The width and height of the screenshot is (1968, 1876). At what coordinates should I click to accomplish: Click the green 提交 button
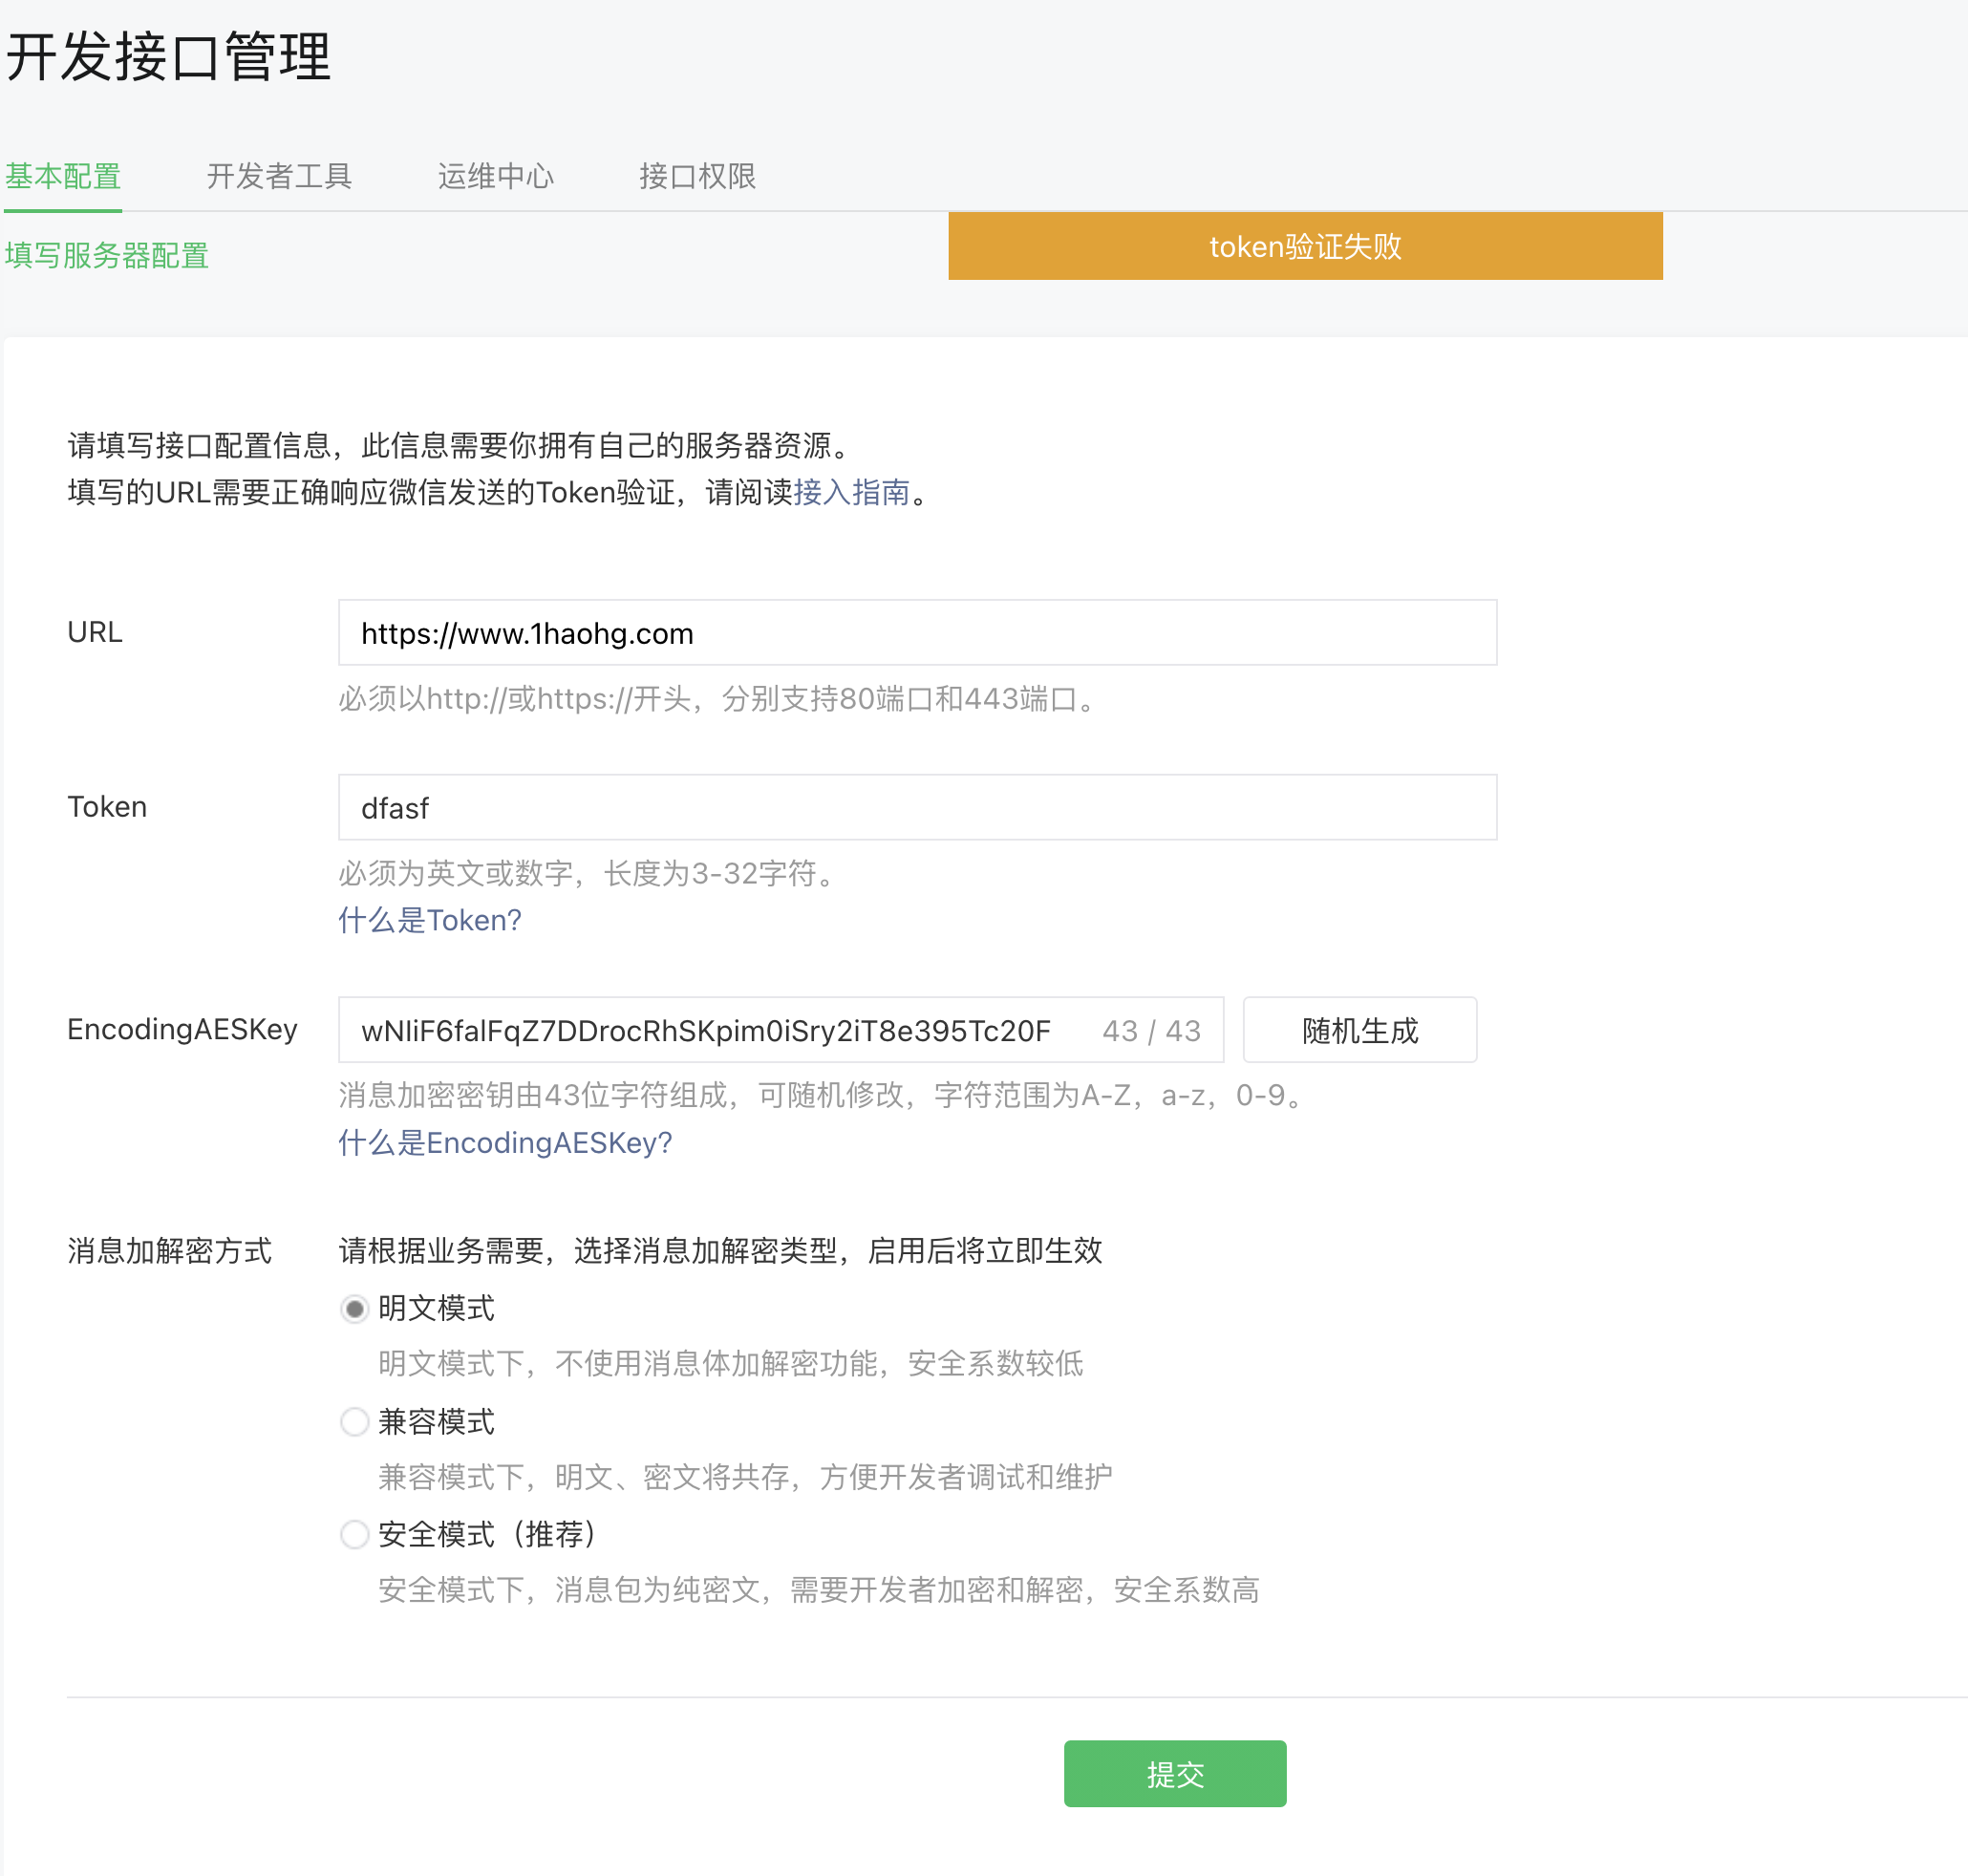click(1174, 1773)
